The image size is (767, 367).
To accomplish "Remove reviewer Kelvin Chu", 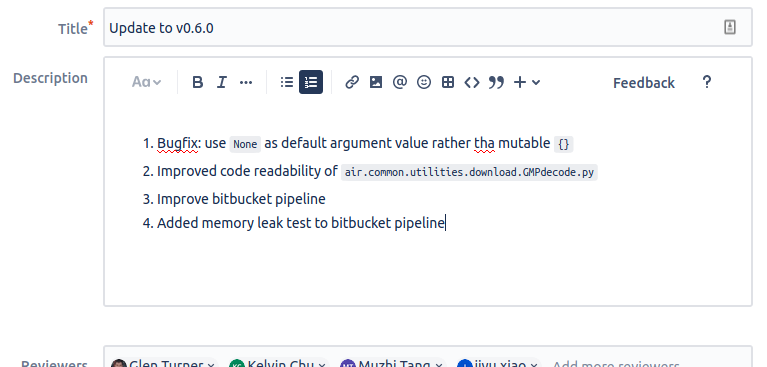I will pyautogui.click(x=322, y=365).
